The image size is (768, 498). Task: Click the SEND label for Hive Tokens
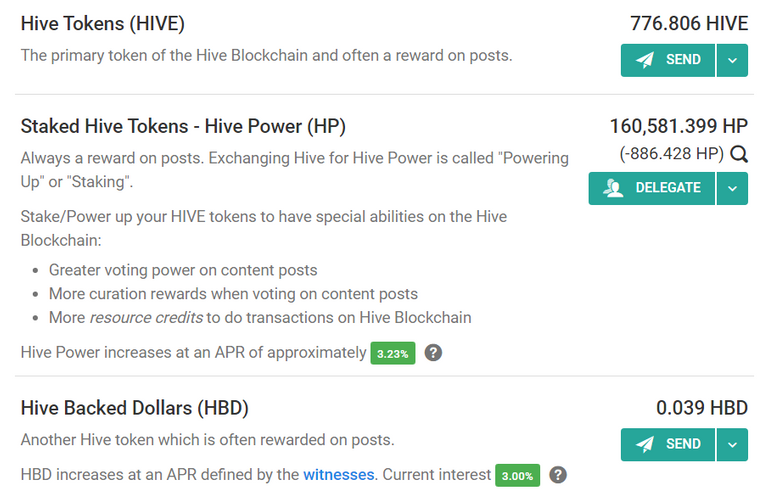tap(683, 60)
